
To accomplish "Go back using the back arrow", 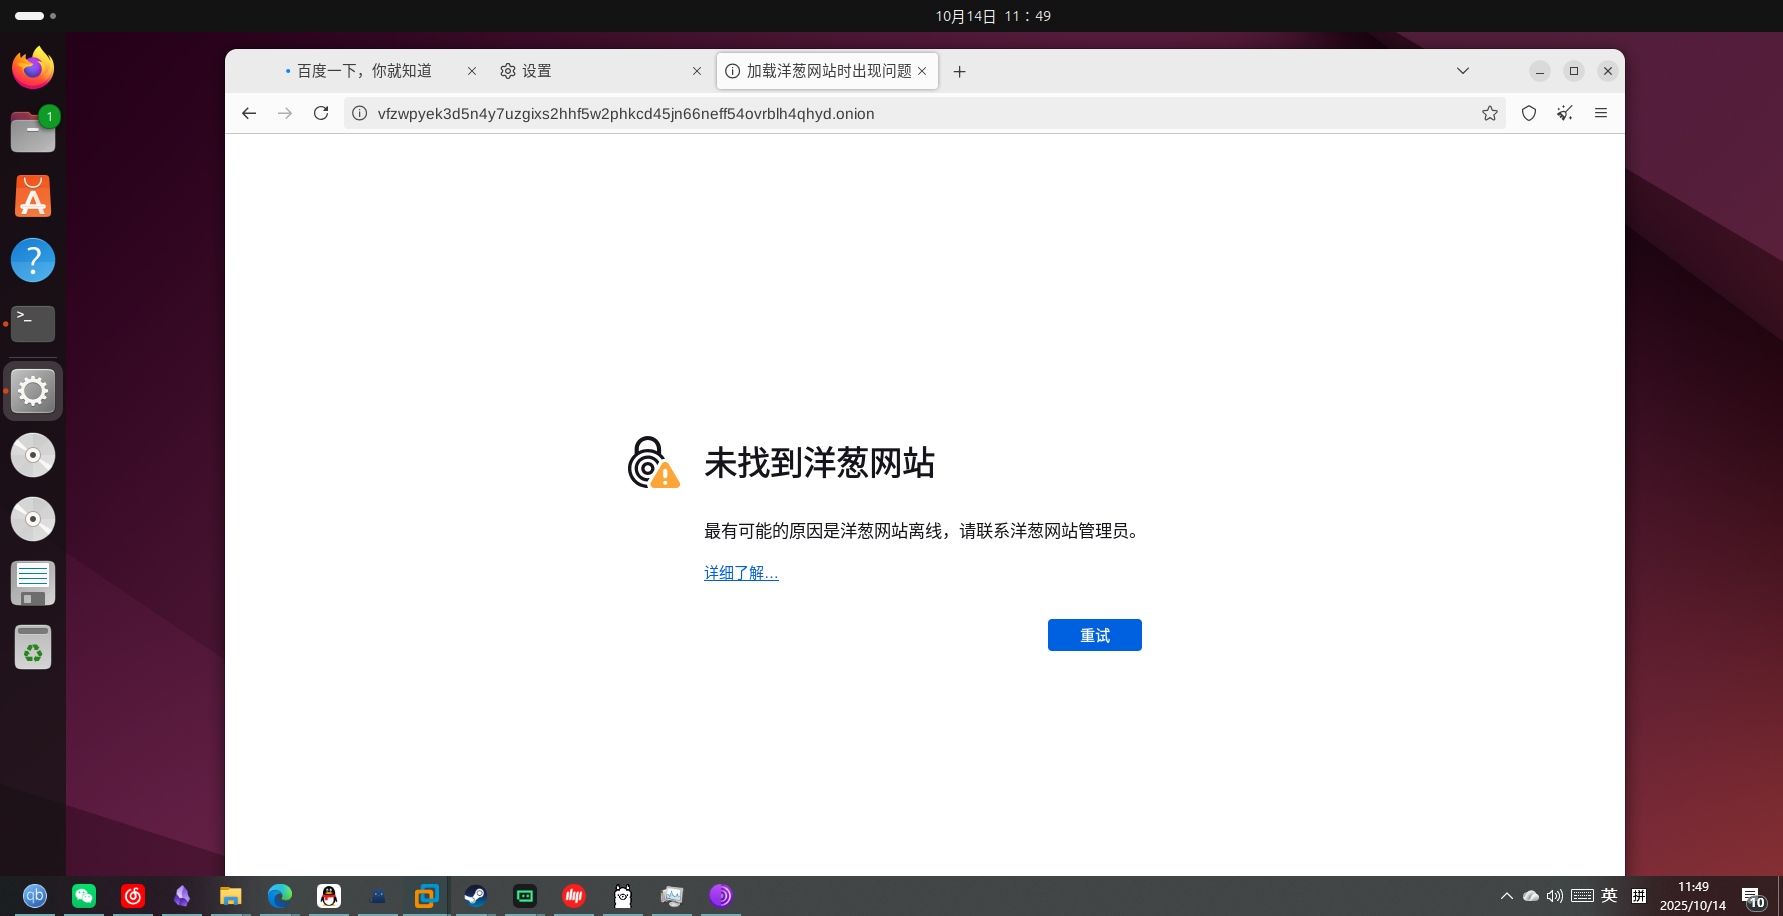I will point(248,113).
